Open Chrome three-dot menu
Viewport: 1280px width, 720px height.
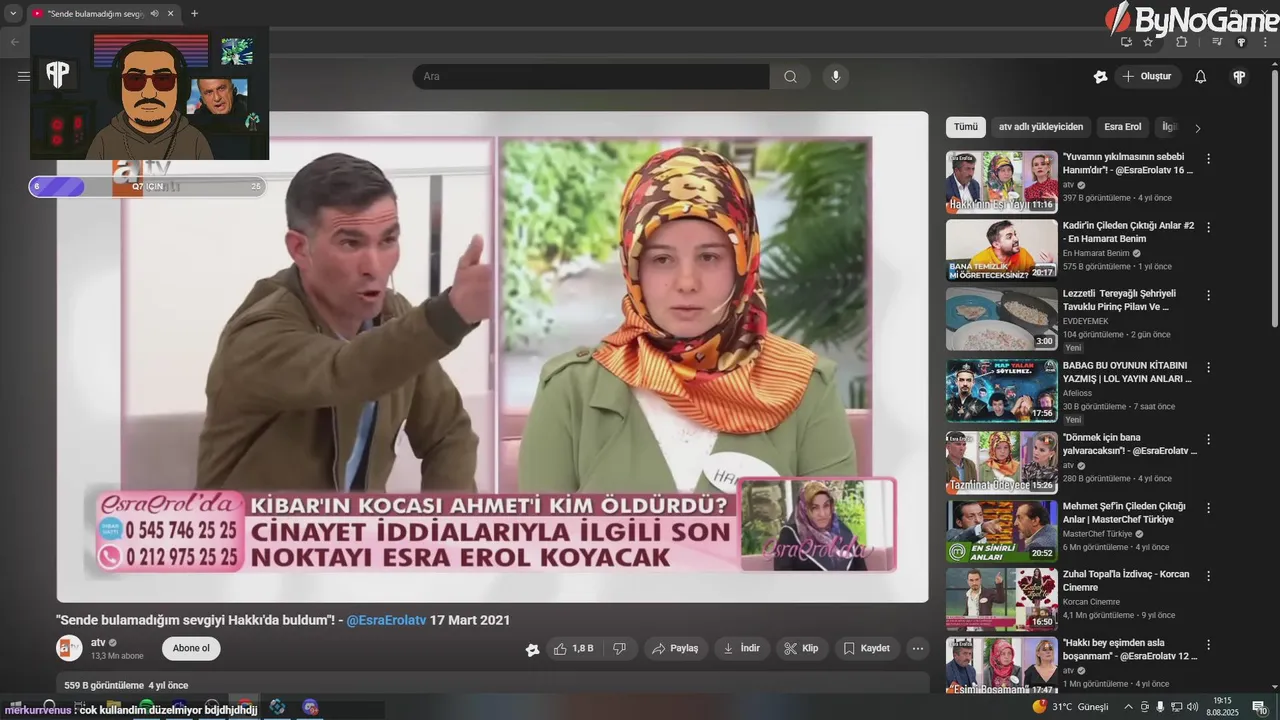[x=1265, y=42]
